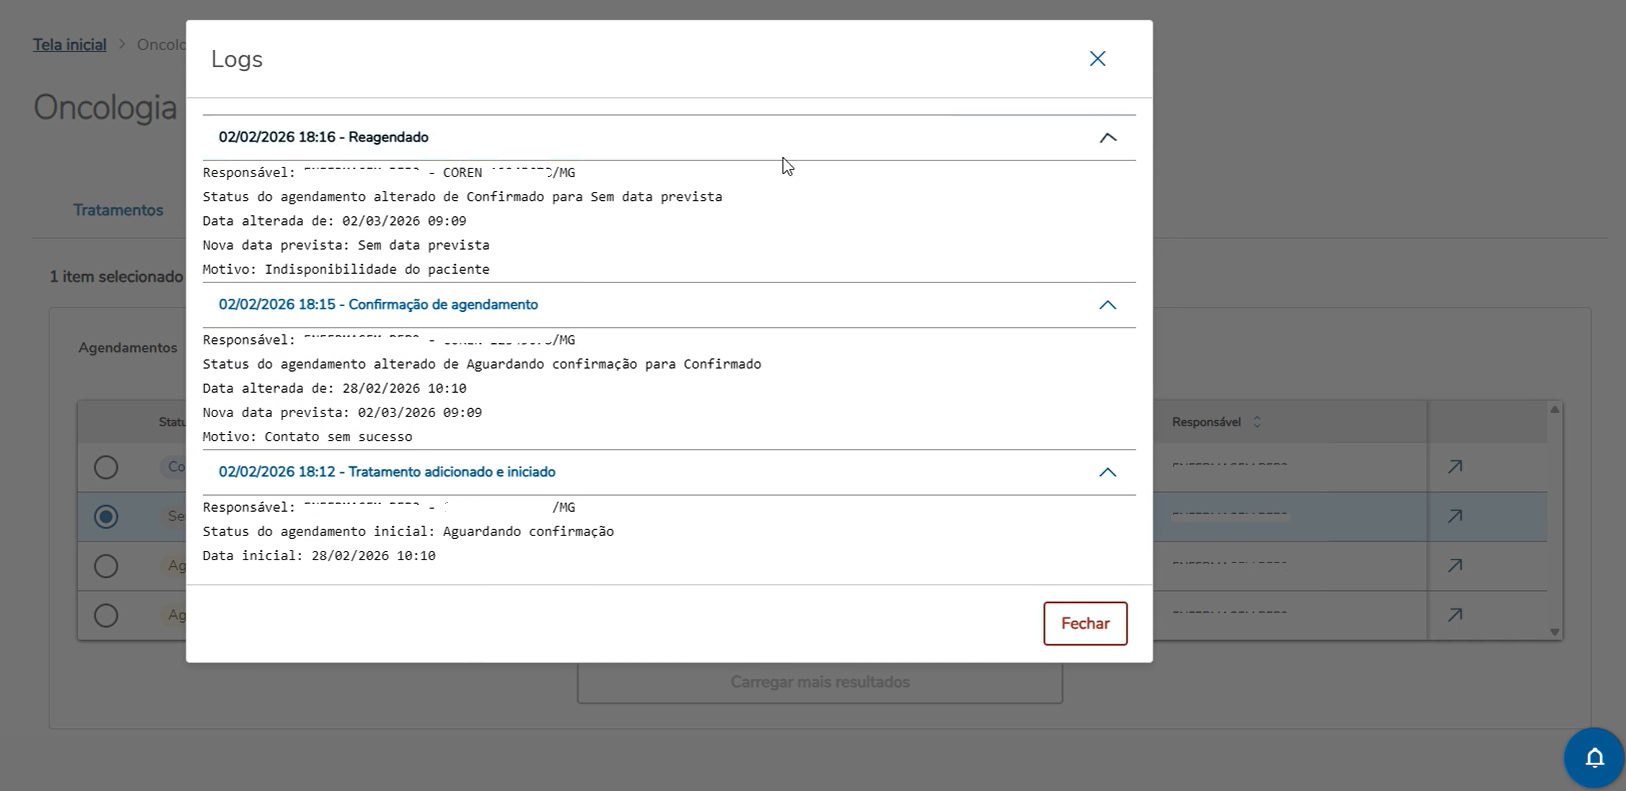Select the second, currently checked, radio button
Image resolution: width=1626 pixels, height=791 pixels.
coord(106,516)
